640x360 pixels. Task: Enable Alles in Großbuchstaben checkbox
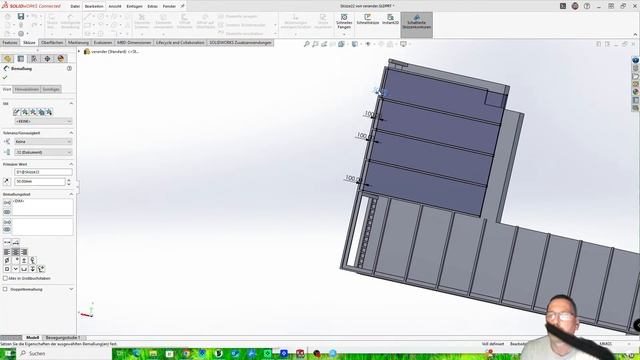point(5,278)
